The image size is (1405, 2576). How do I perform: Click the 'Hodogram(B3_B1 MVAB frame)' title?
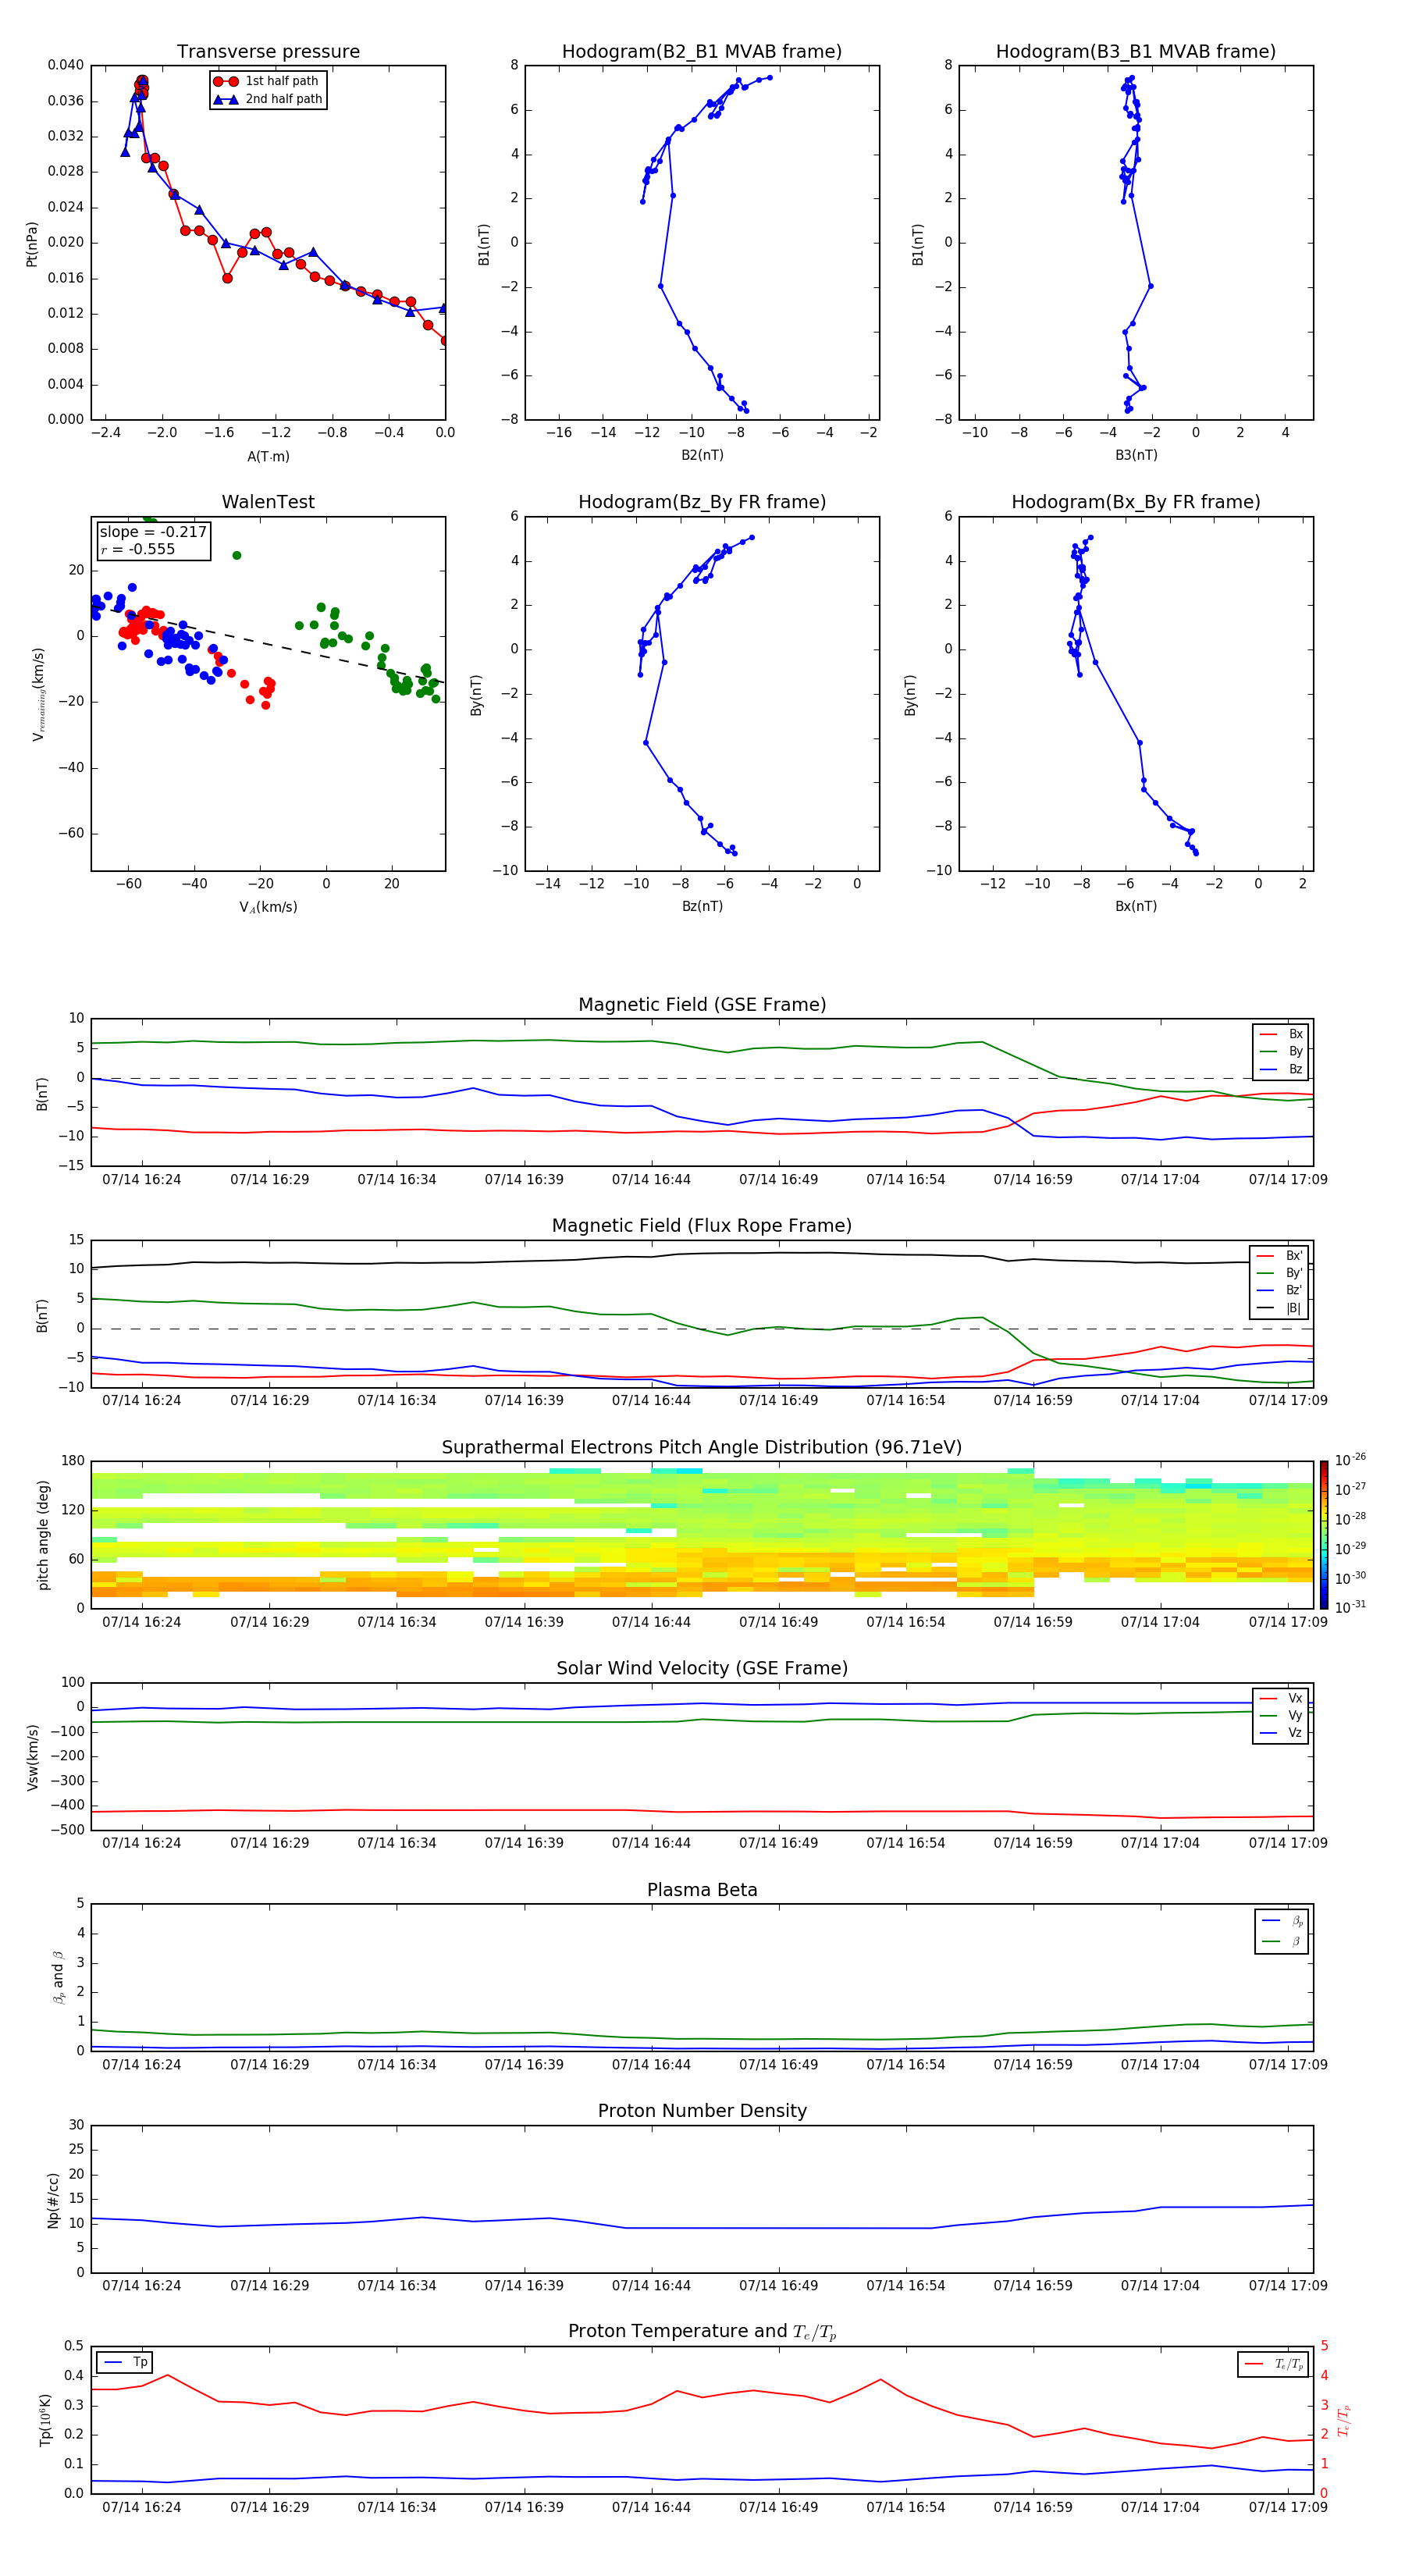tap(1136, 51)
